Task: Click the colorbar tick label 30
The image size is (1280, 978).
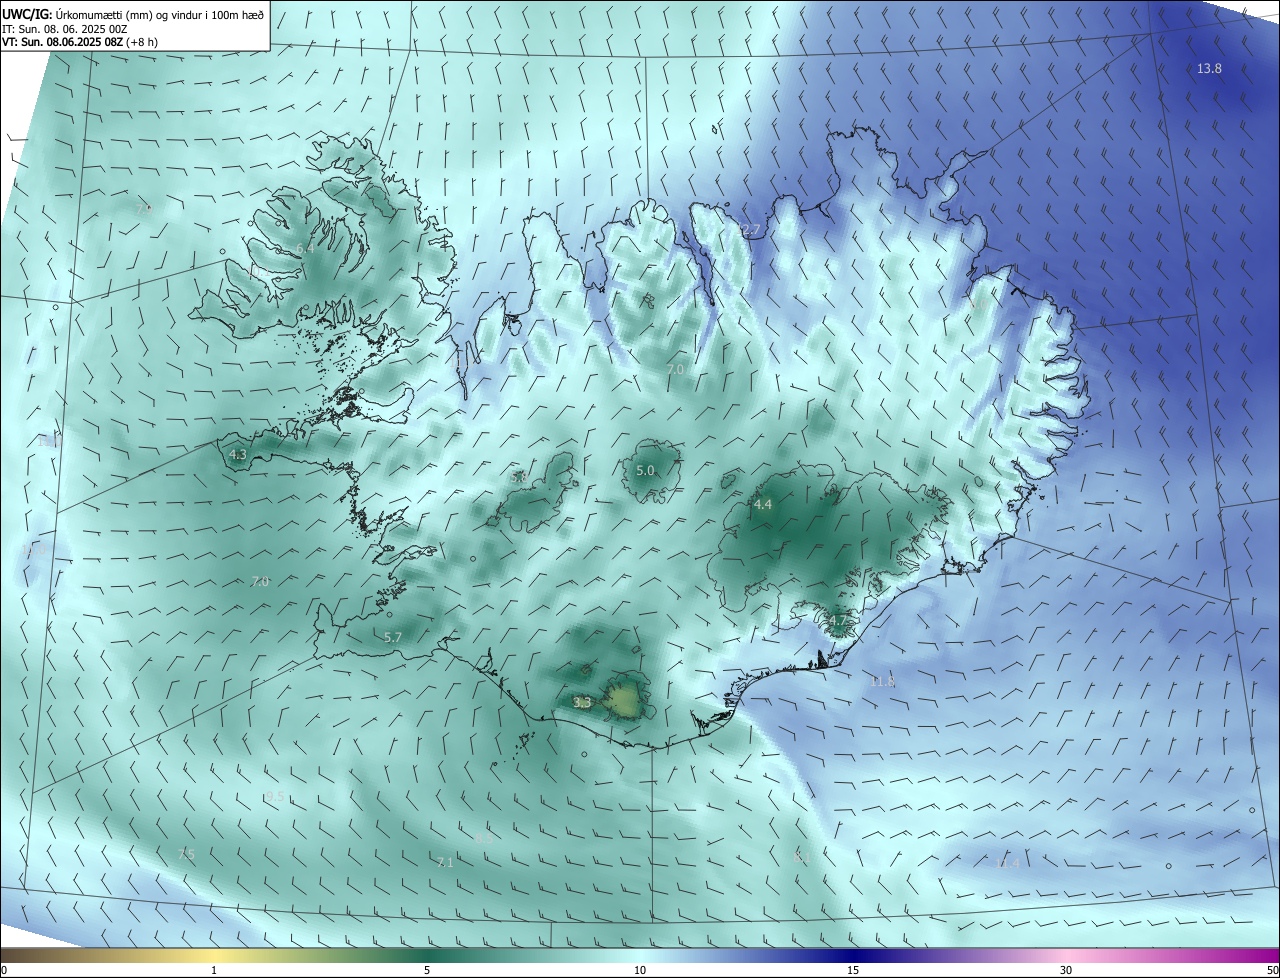Action: coord(1066,970)
